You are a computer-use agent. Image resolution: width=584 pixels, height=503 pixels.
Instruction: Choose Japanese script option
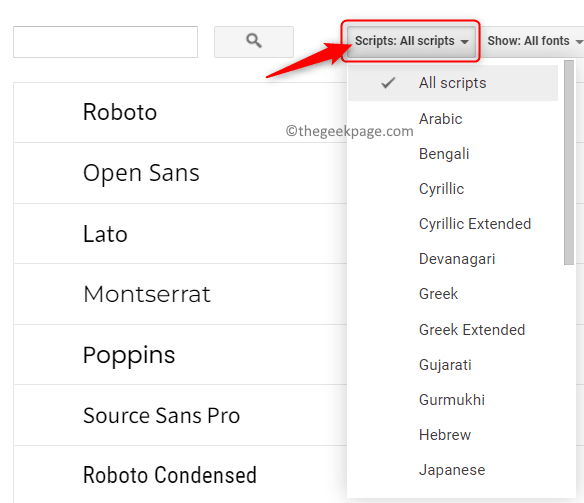coord(453,469)
